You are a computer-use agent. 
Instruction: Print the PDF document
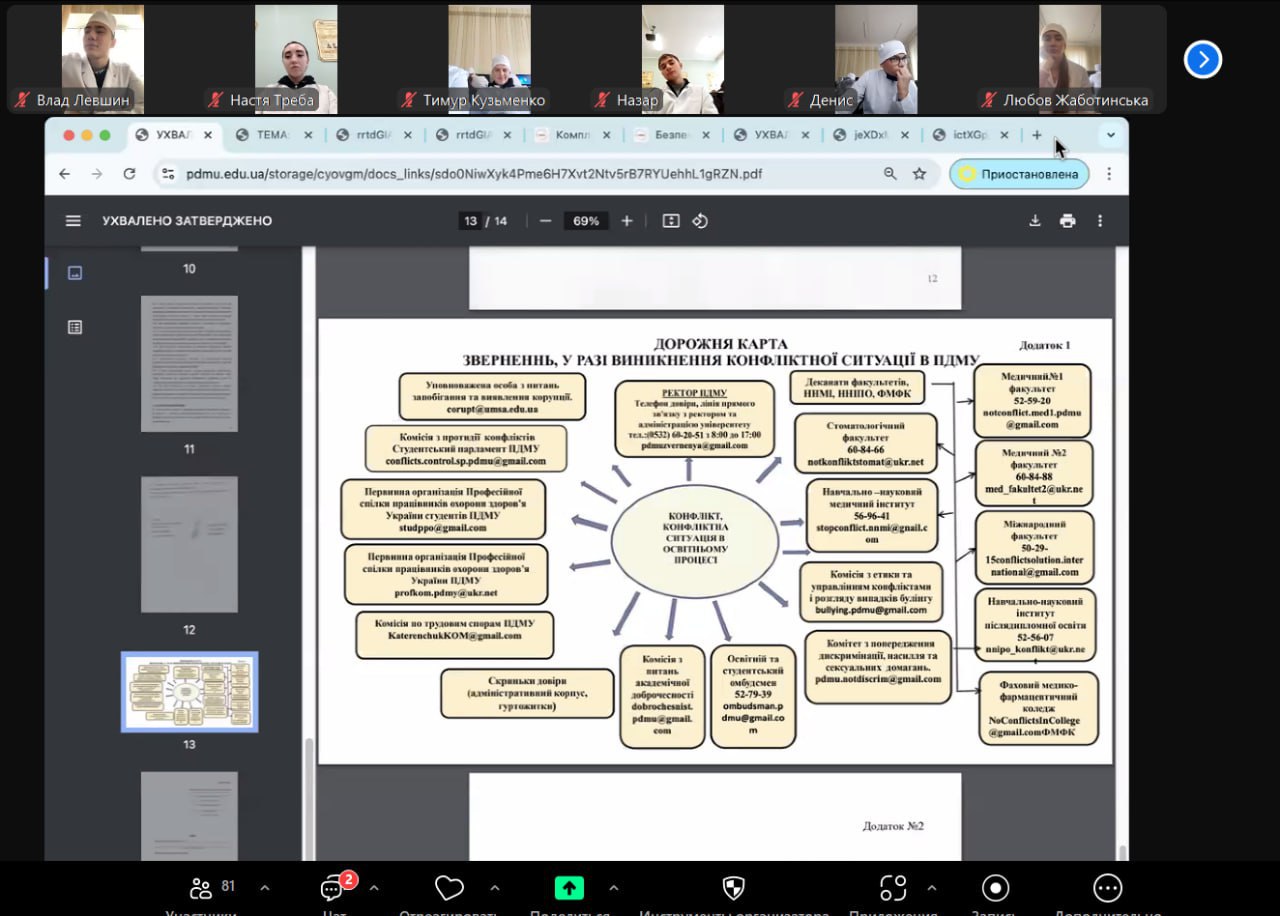[x=1067, y=221]
